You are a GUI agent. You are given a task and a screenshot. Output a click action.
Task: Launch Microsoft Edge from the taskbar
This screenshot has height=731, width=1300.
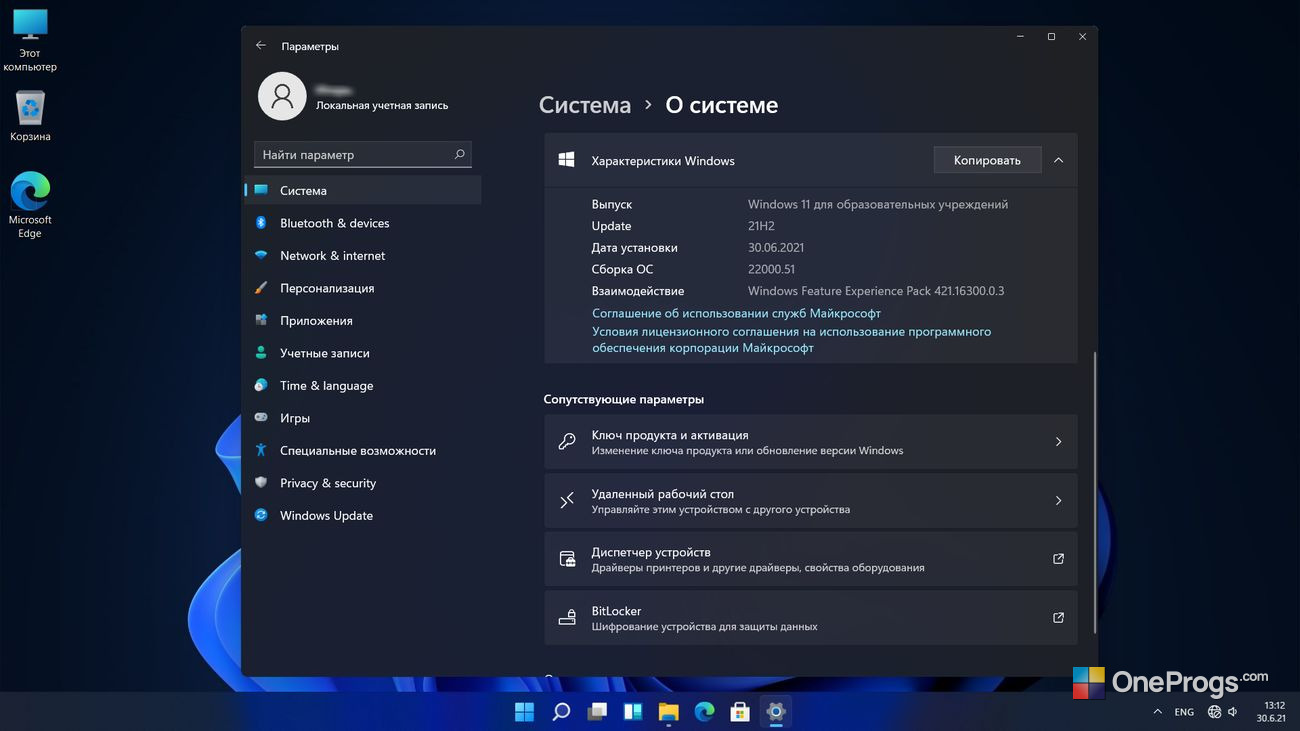[705, 712]
